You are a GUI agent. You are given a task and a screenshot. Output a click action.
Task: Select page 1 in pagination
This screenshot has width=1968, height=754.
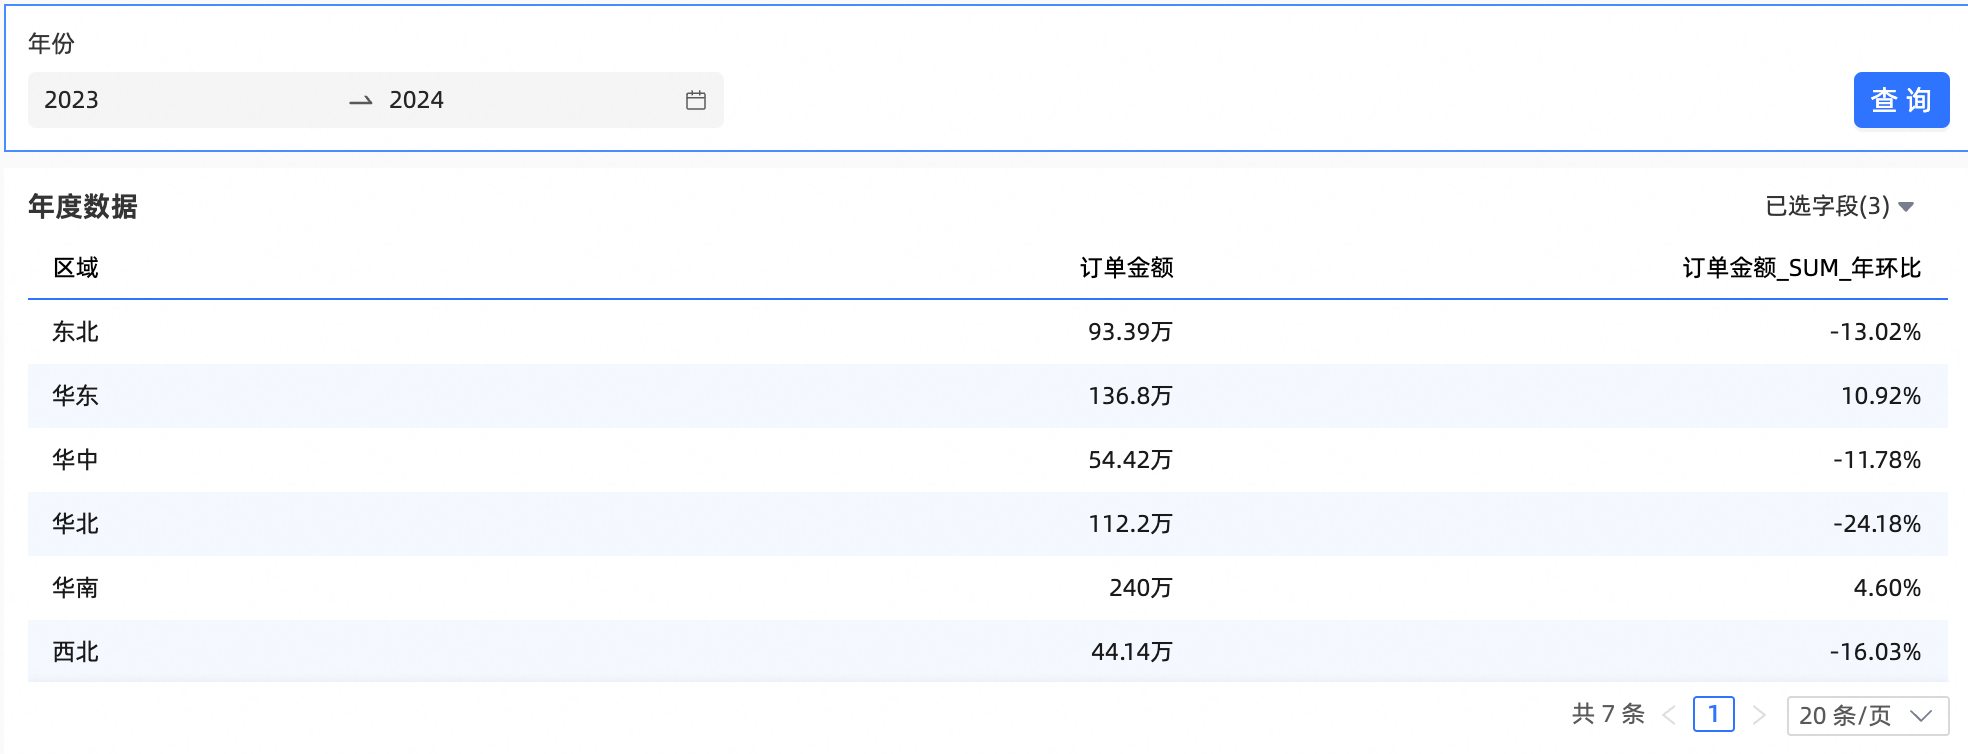click(x=1713, y=715)
